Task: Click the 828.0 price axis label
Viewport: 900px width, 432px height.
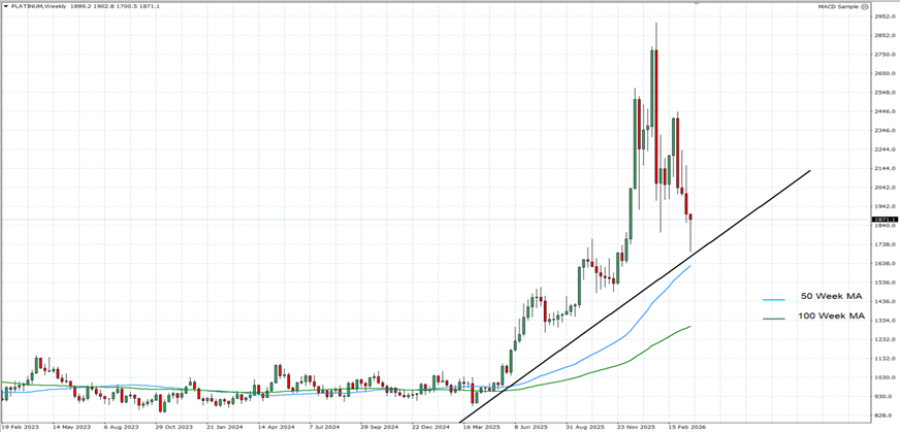Action: pos(883,415)
